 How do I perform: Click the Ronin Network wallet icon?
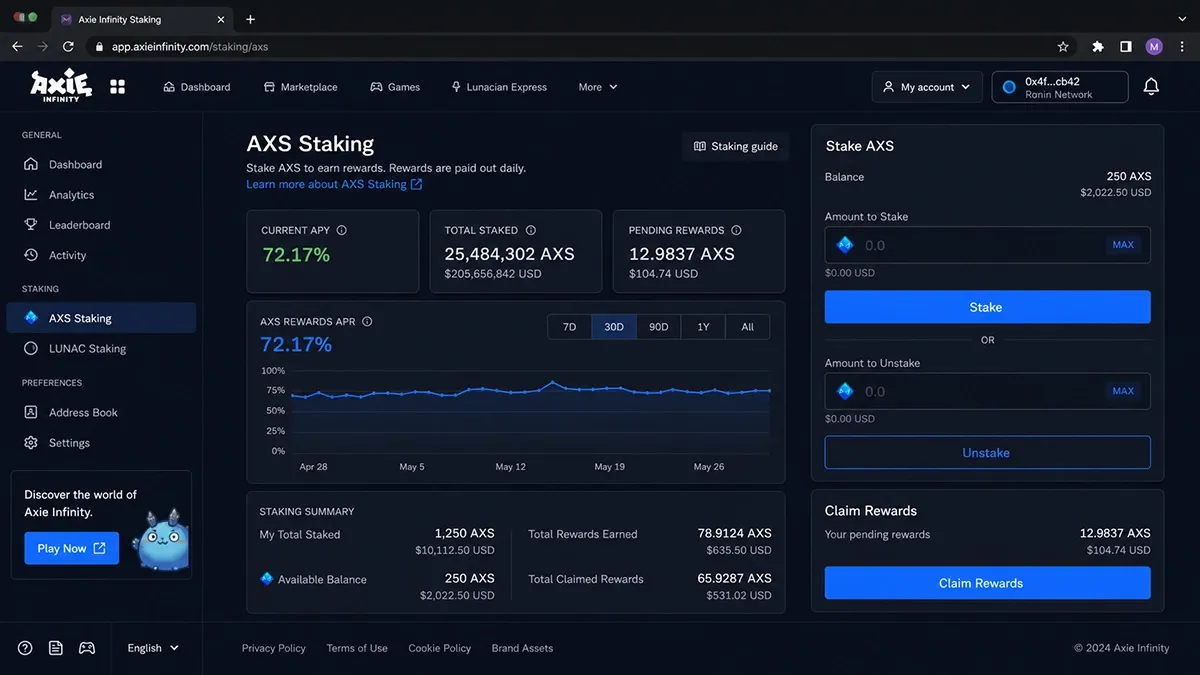click(1009, 87)
